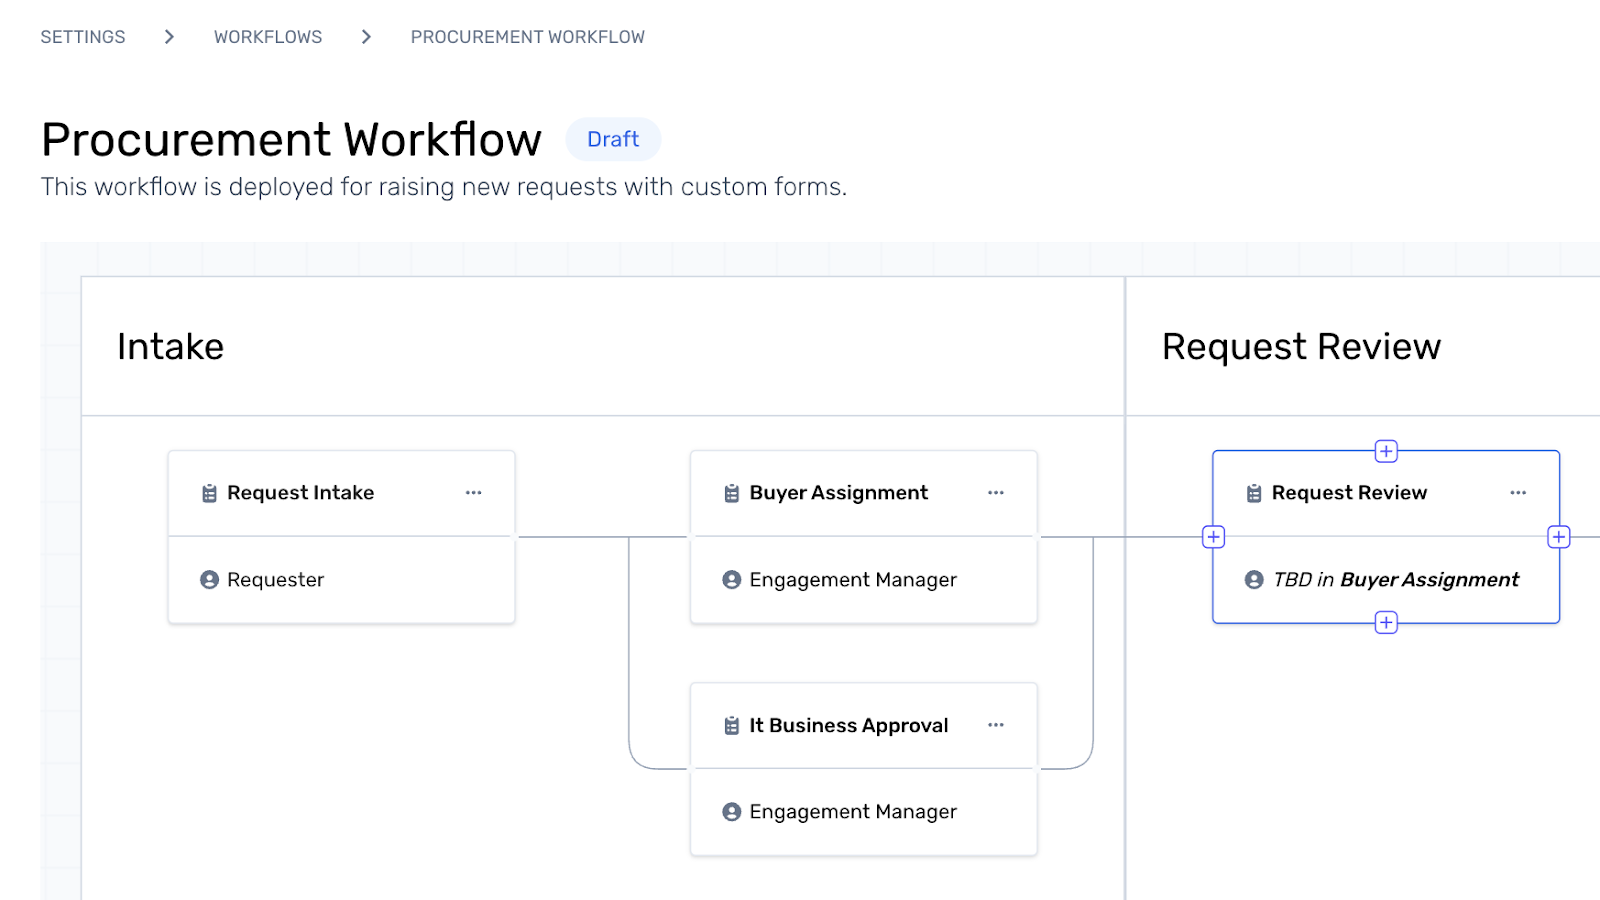Image resolution: width=1600 pixels, height=900 pixels.
Task: Open the Request Intake three-dot menu
Action: 474,493
